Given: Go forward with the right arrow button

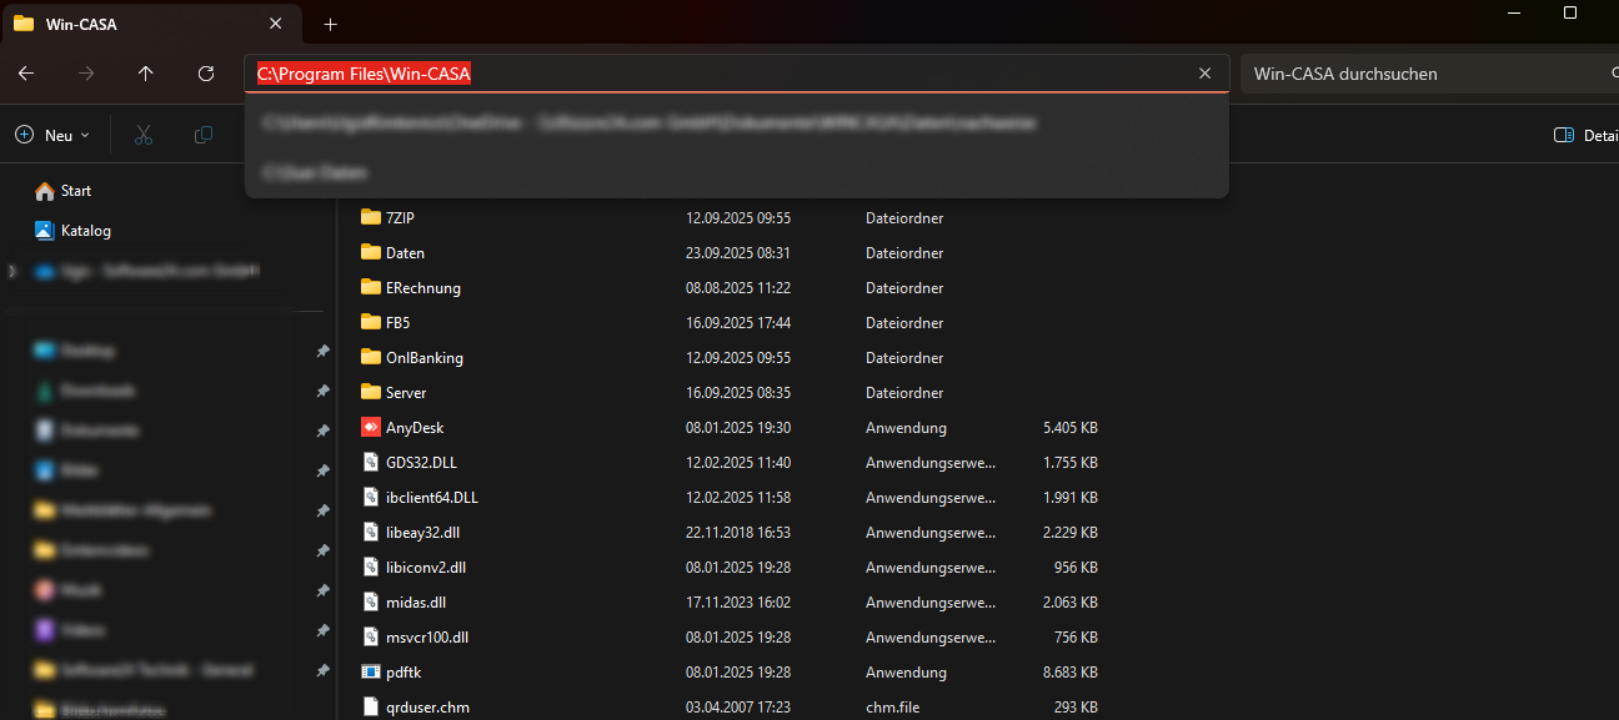Looking at the screenshot, I should pyautogui.click(x=87, y=73).
